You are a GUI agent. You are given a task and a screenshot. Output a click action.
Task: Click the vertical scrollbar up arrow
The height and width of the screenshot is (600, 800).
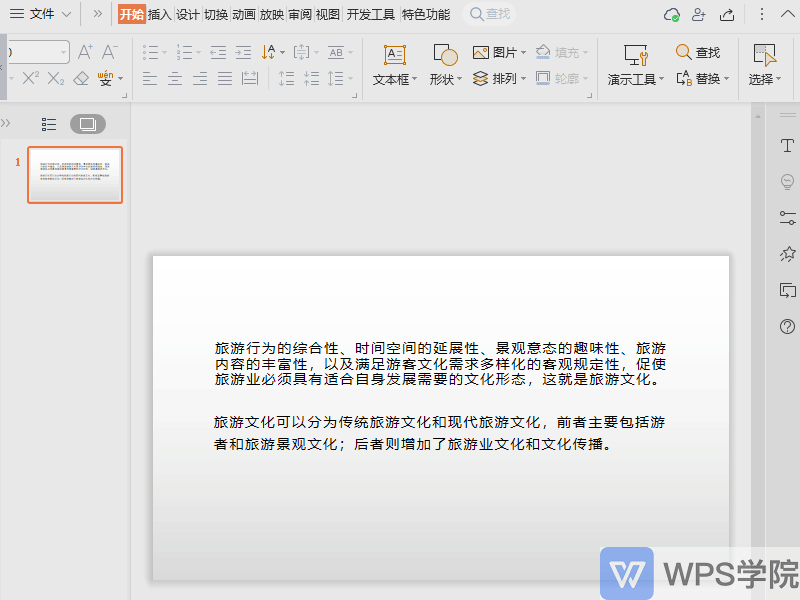(x=758, y=117)
